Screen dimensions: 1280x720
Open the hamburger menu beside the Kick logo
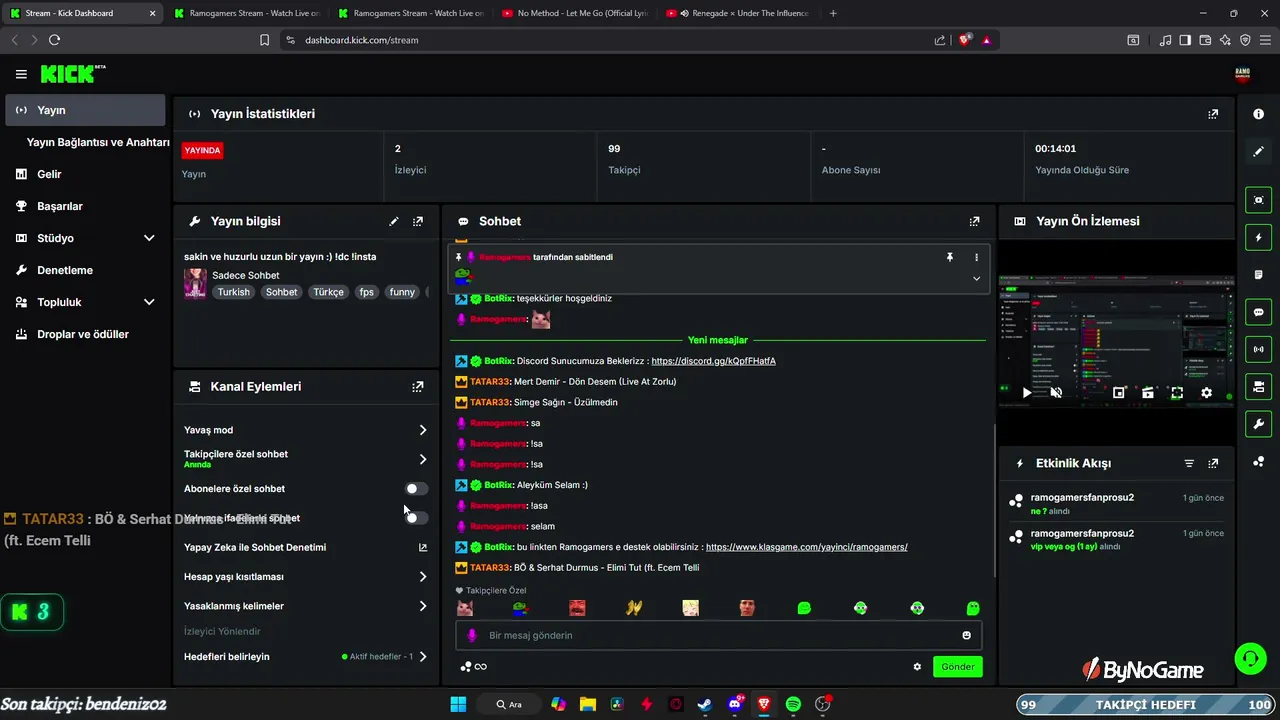(x=21, y=74)
